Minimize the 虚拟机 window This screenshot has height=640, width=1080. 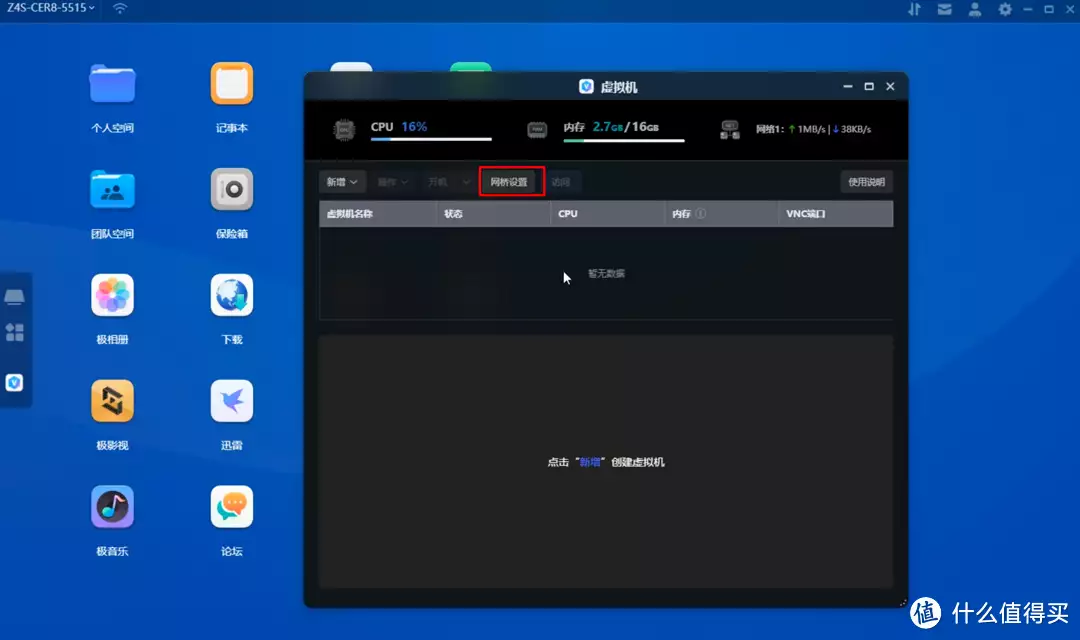(848, 86)
